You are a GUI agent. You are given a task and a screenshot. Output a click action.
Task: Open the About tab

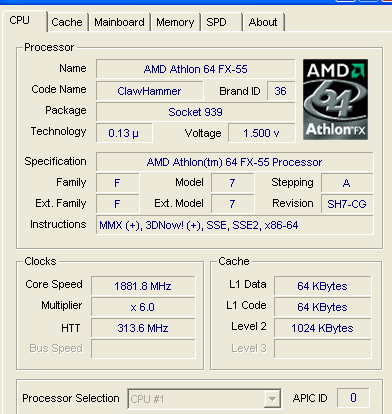[x=263, y=22]
